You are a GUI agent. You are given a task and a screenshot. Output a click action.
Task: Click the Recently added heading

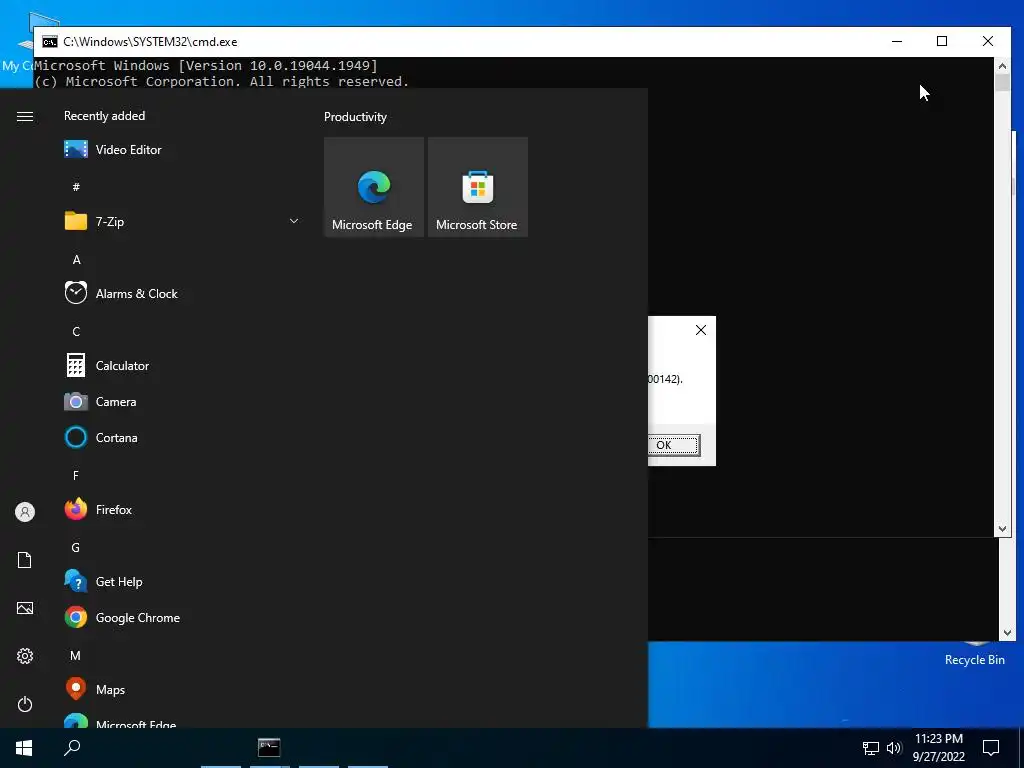pos(104,116)
